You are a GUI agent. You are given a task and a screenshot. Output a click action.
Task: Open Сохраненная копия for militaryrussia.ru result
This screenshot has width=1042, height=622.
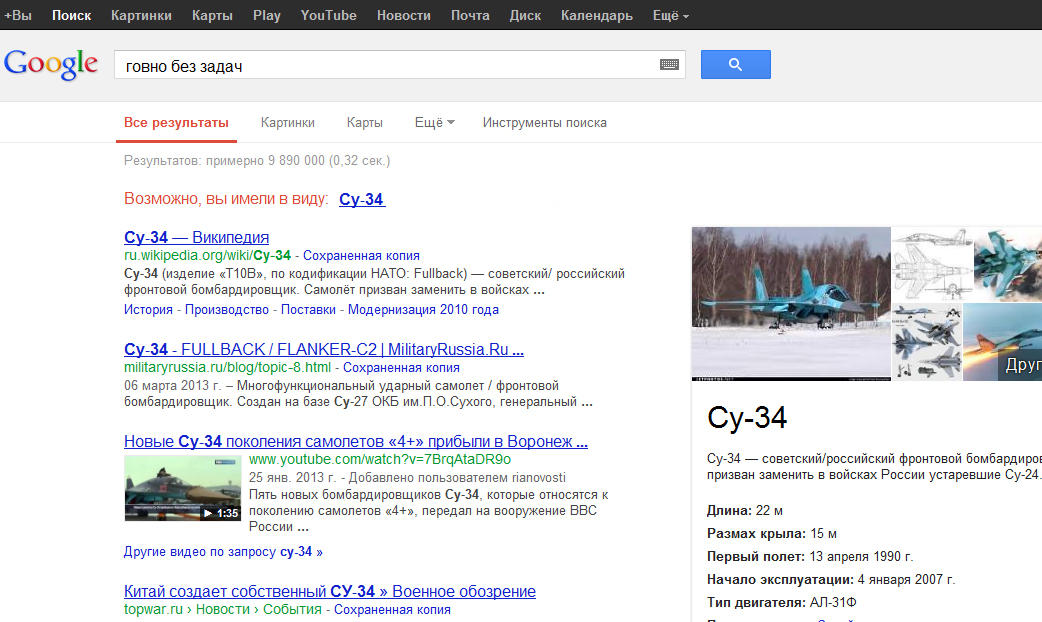(x=401, y=367)
